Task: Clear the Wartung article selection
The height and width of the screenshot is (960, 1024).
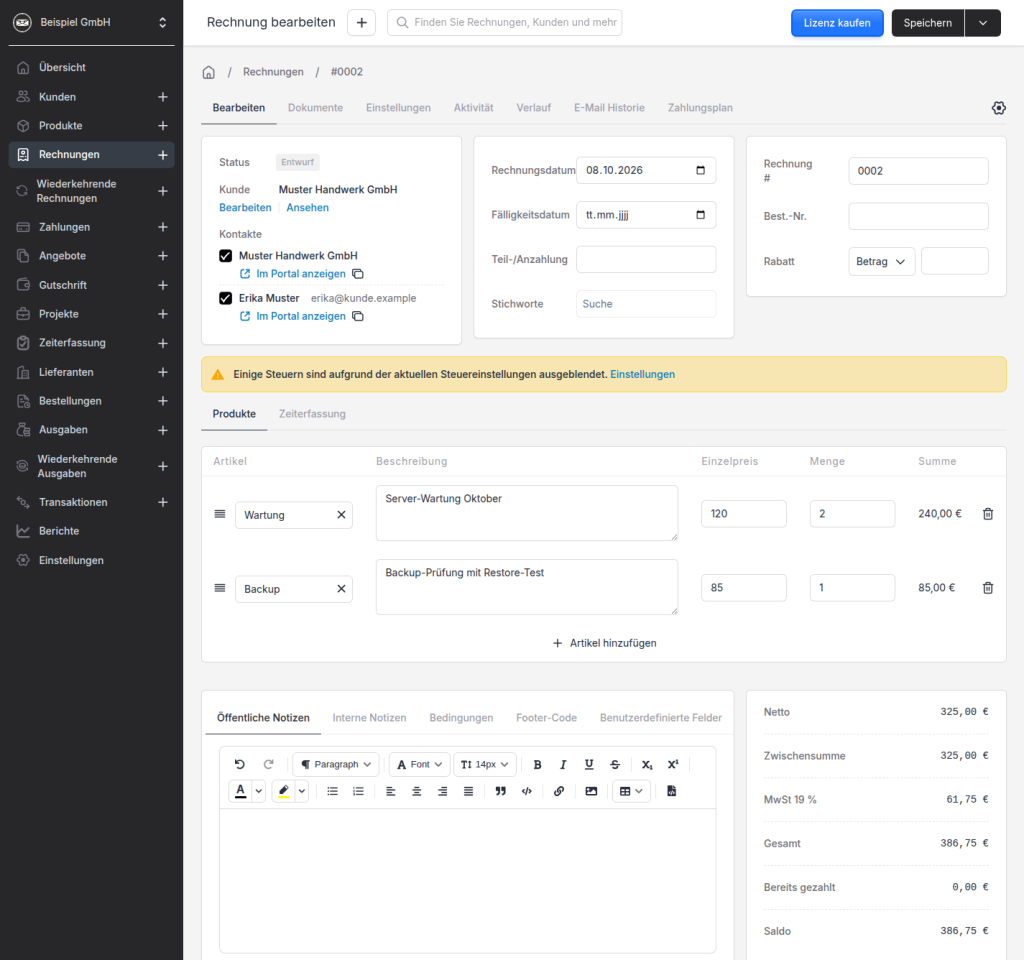Action: 341,515
